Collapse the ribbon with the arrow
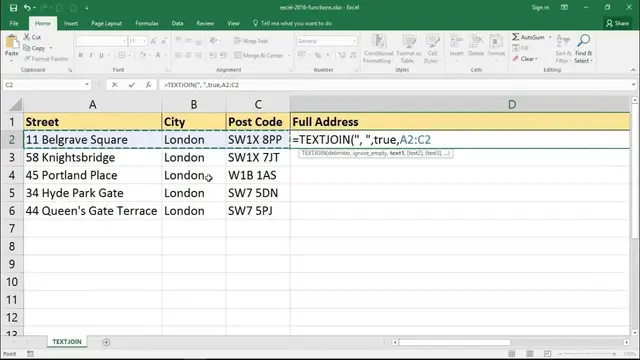The image size is (640, 360). tap(633, 70)
